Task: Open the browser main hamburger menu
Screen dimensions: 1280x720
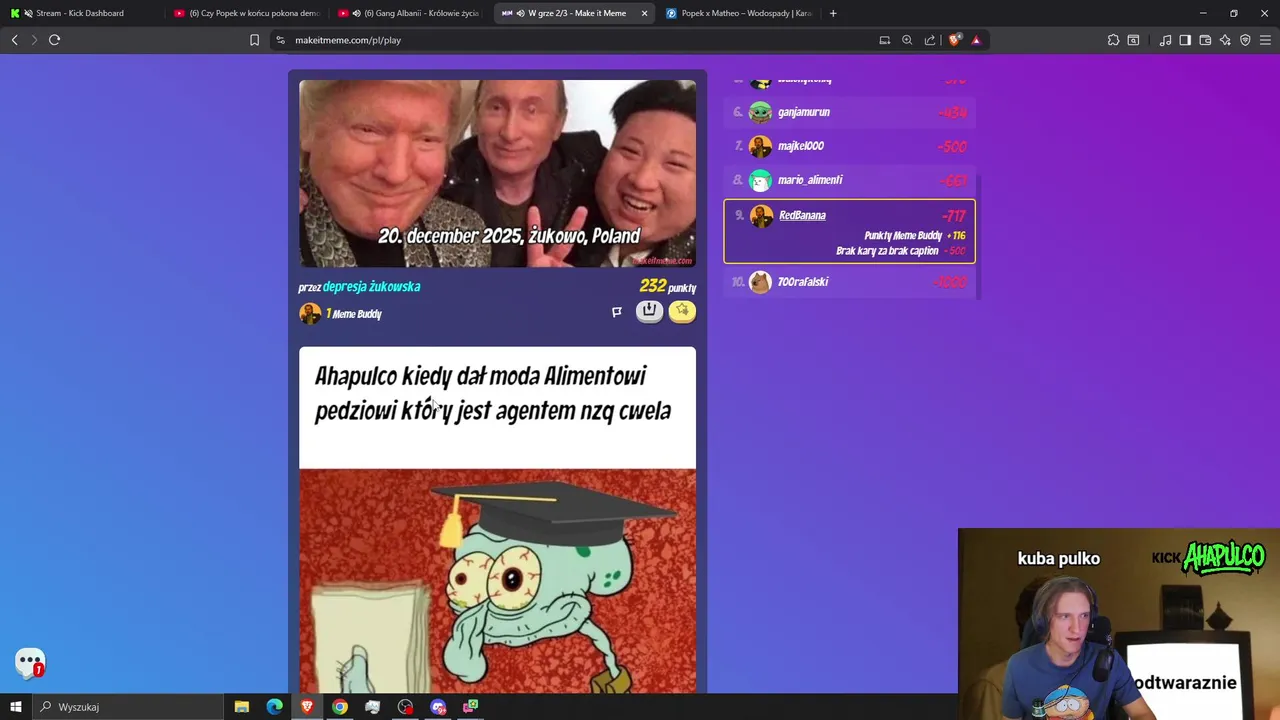Action: [x=1265, y=40]
